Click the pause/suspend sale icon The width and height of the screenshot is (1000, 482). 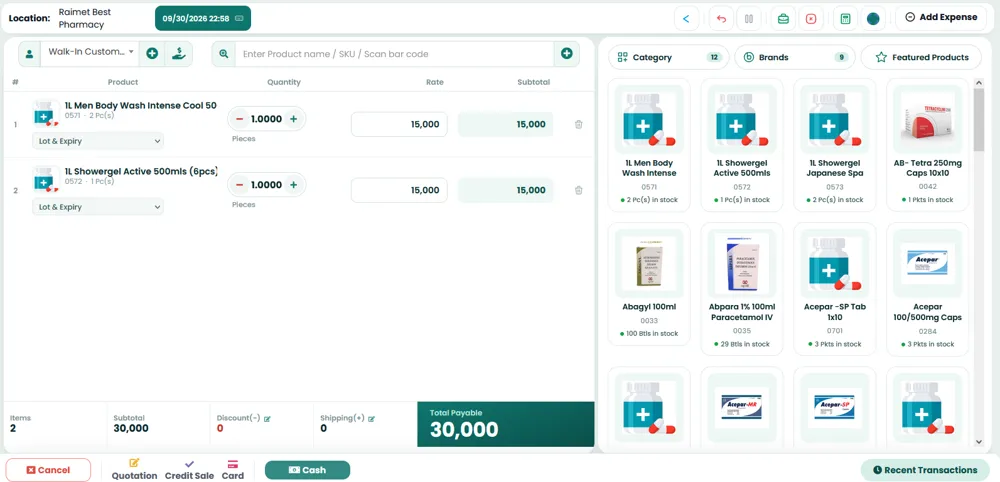pyautogui.click(x=749, y=18)
